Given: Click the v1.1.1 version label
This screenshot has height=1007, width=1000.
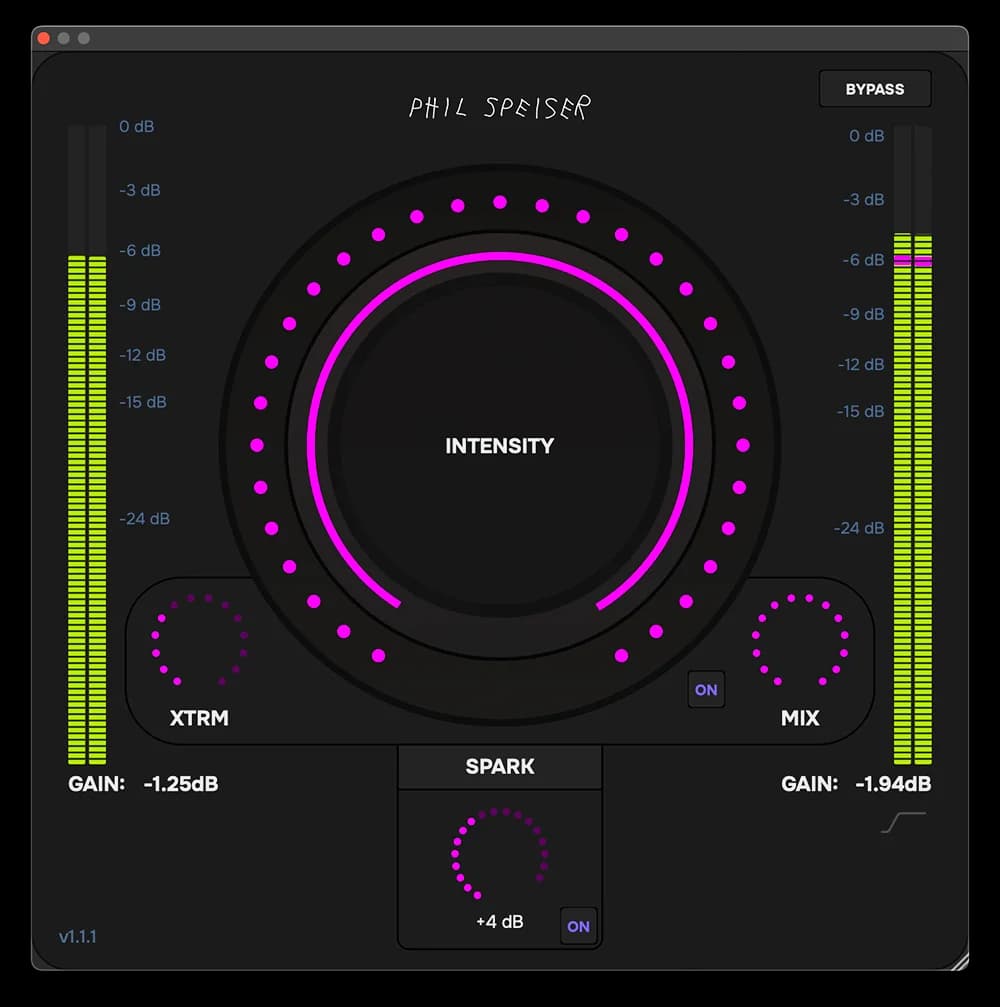Looking at the screenshot, I should click(x=78, y=936).
